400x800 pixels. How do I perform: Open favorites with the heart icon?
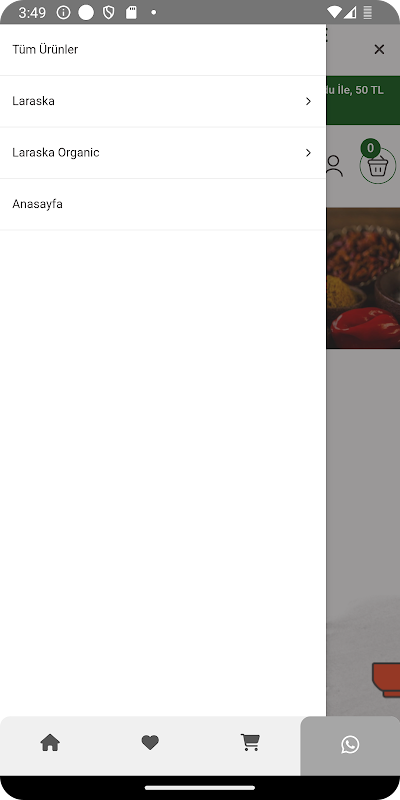[x=150, y=743]
